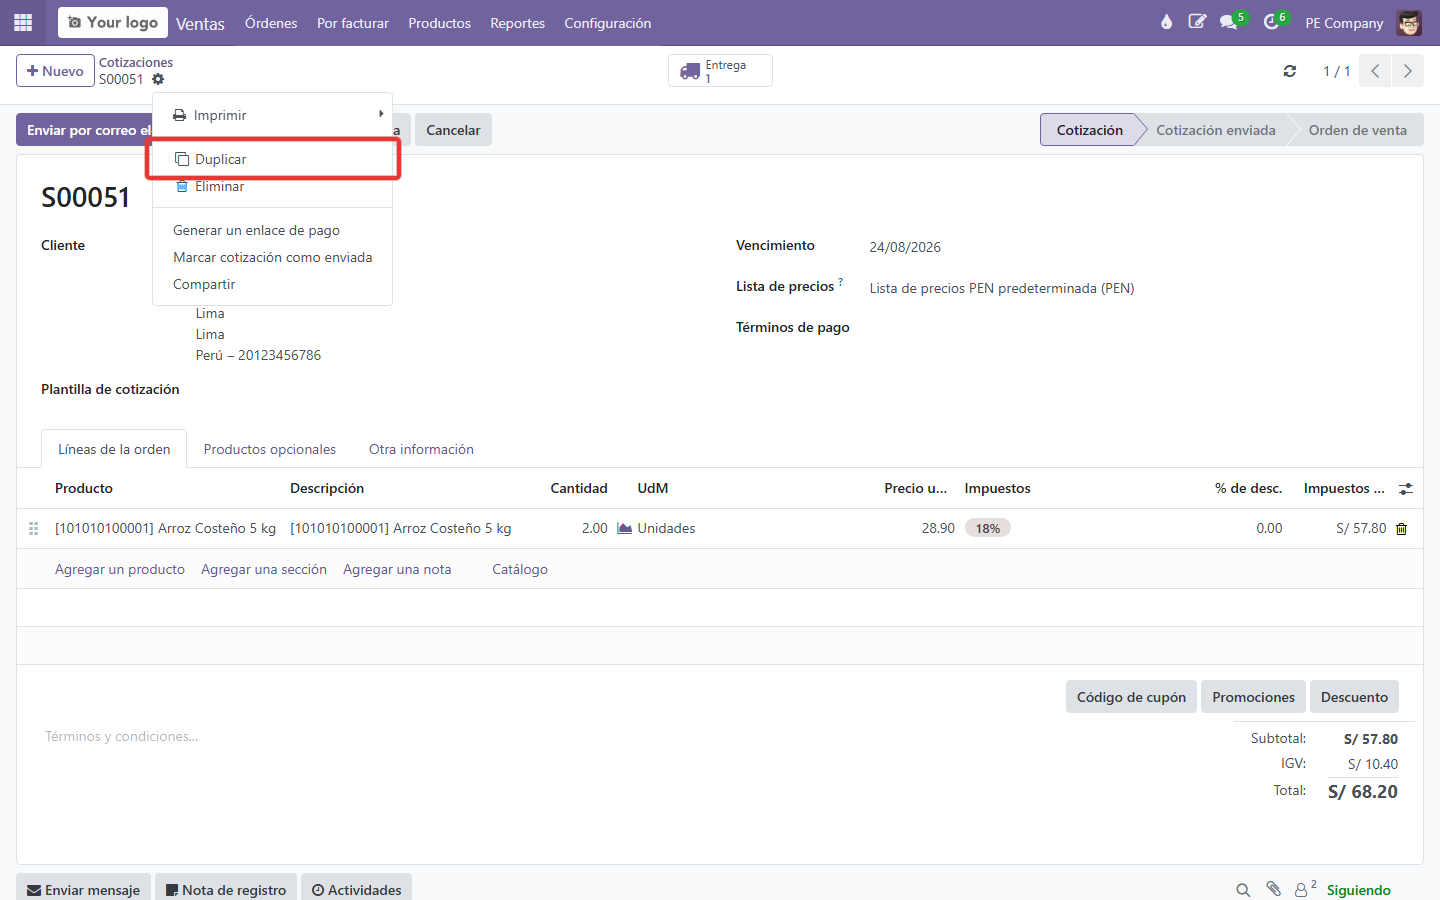Go to next record arrow
The image size is (1440, 900).
(1407, 71)
